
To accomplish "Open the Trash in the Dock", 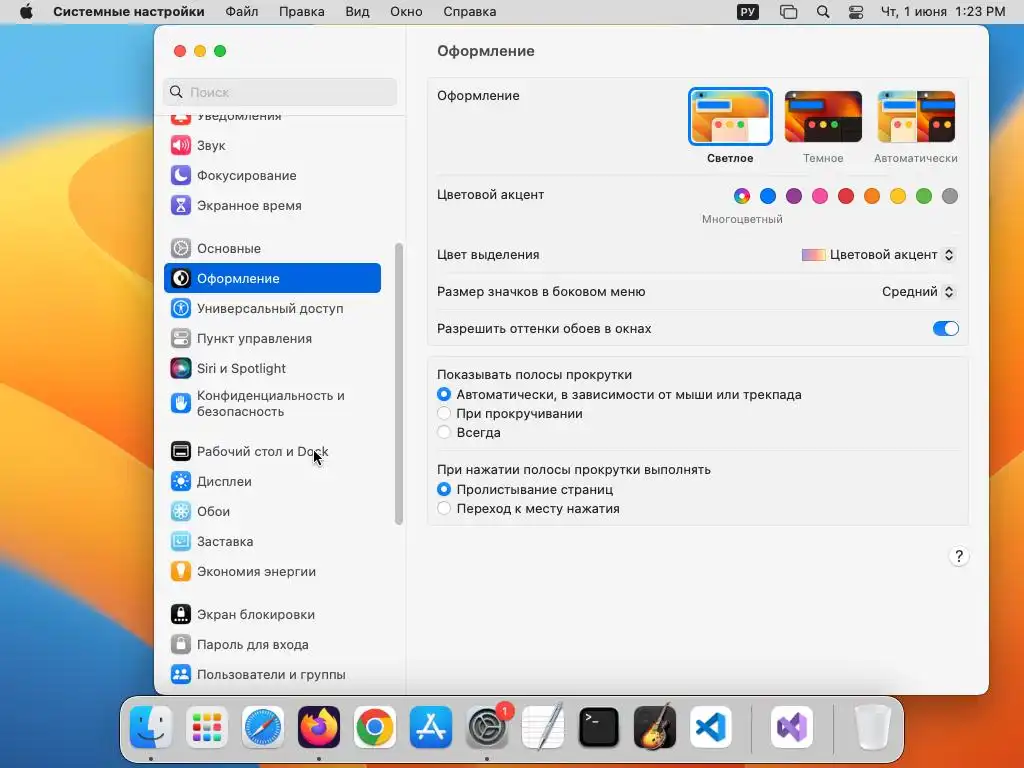I will coord(872,727).
